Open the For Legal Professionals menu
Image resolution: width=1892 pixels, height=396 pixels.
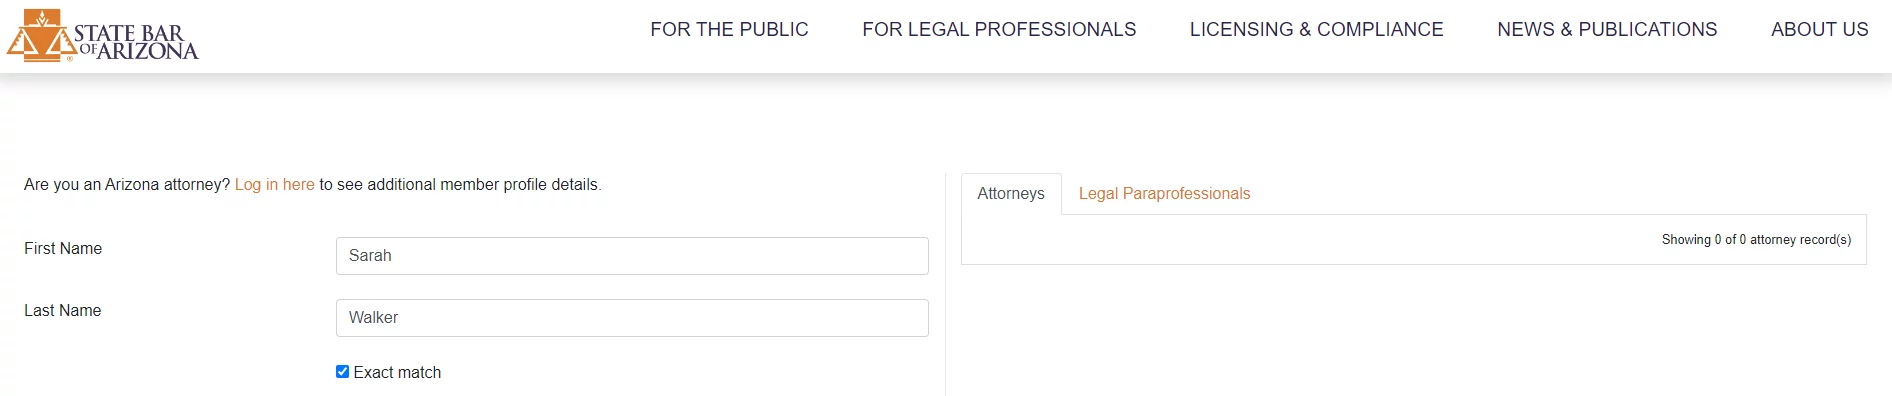999,30
